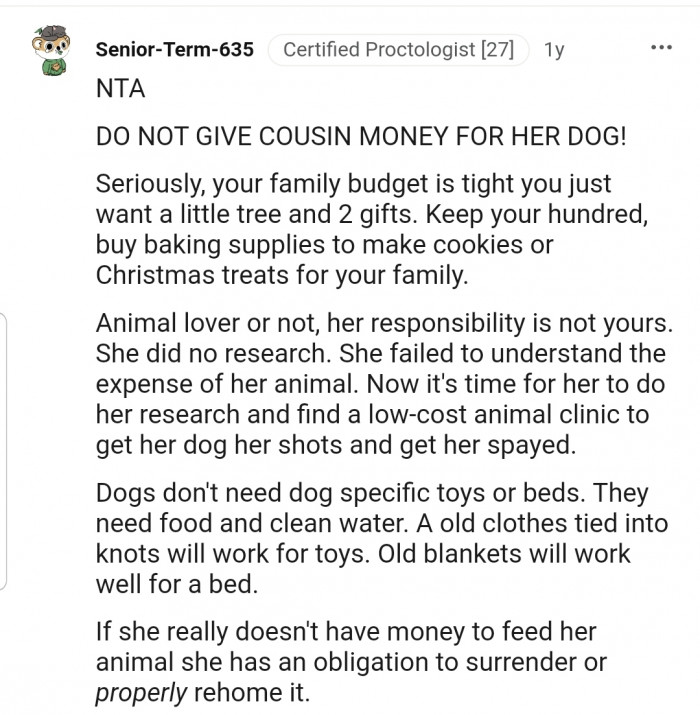700x715 pixels.
Task: Click the text "Old blankets will work"
Action: [x=535, y=553]
